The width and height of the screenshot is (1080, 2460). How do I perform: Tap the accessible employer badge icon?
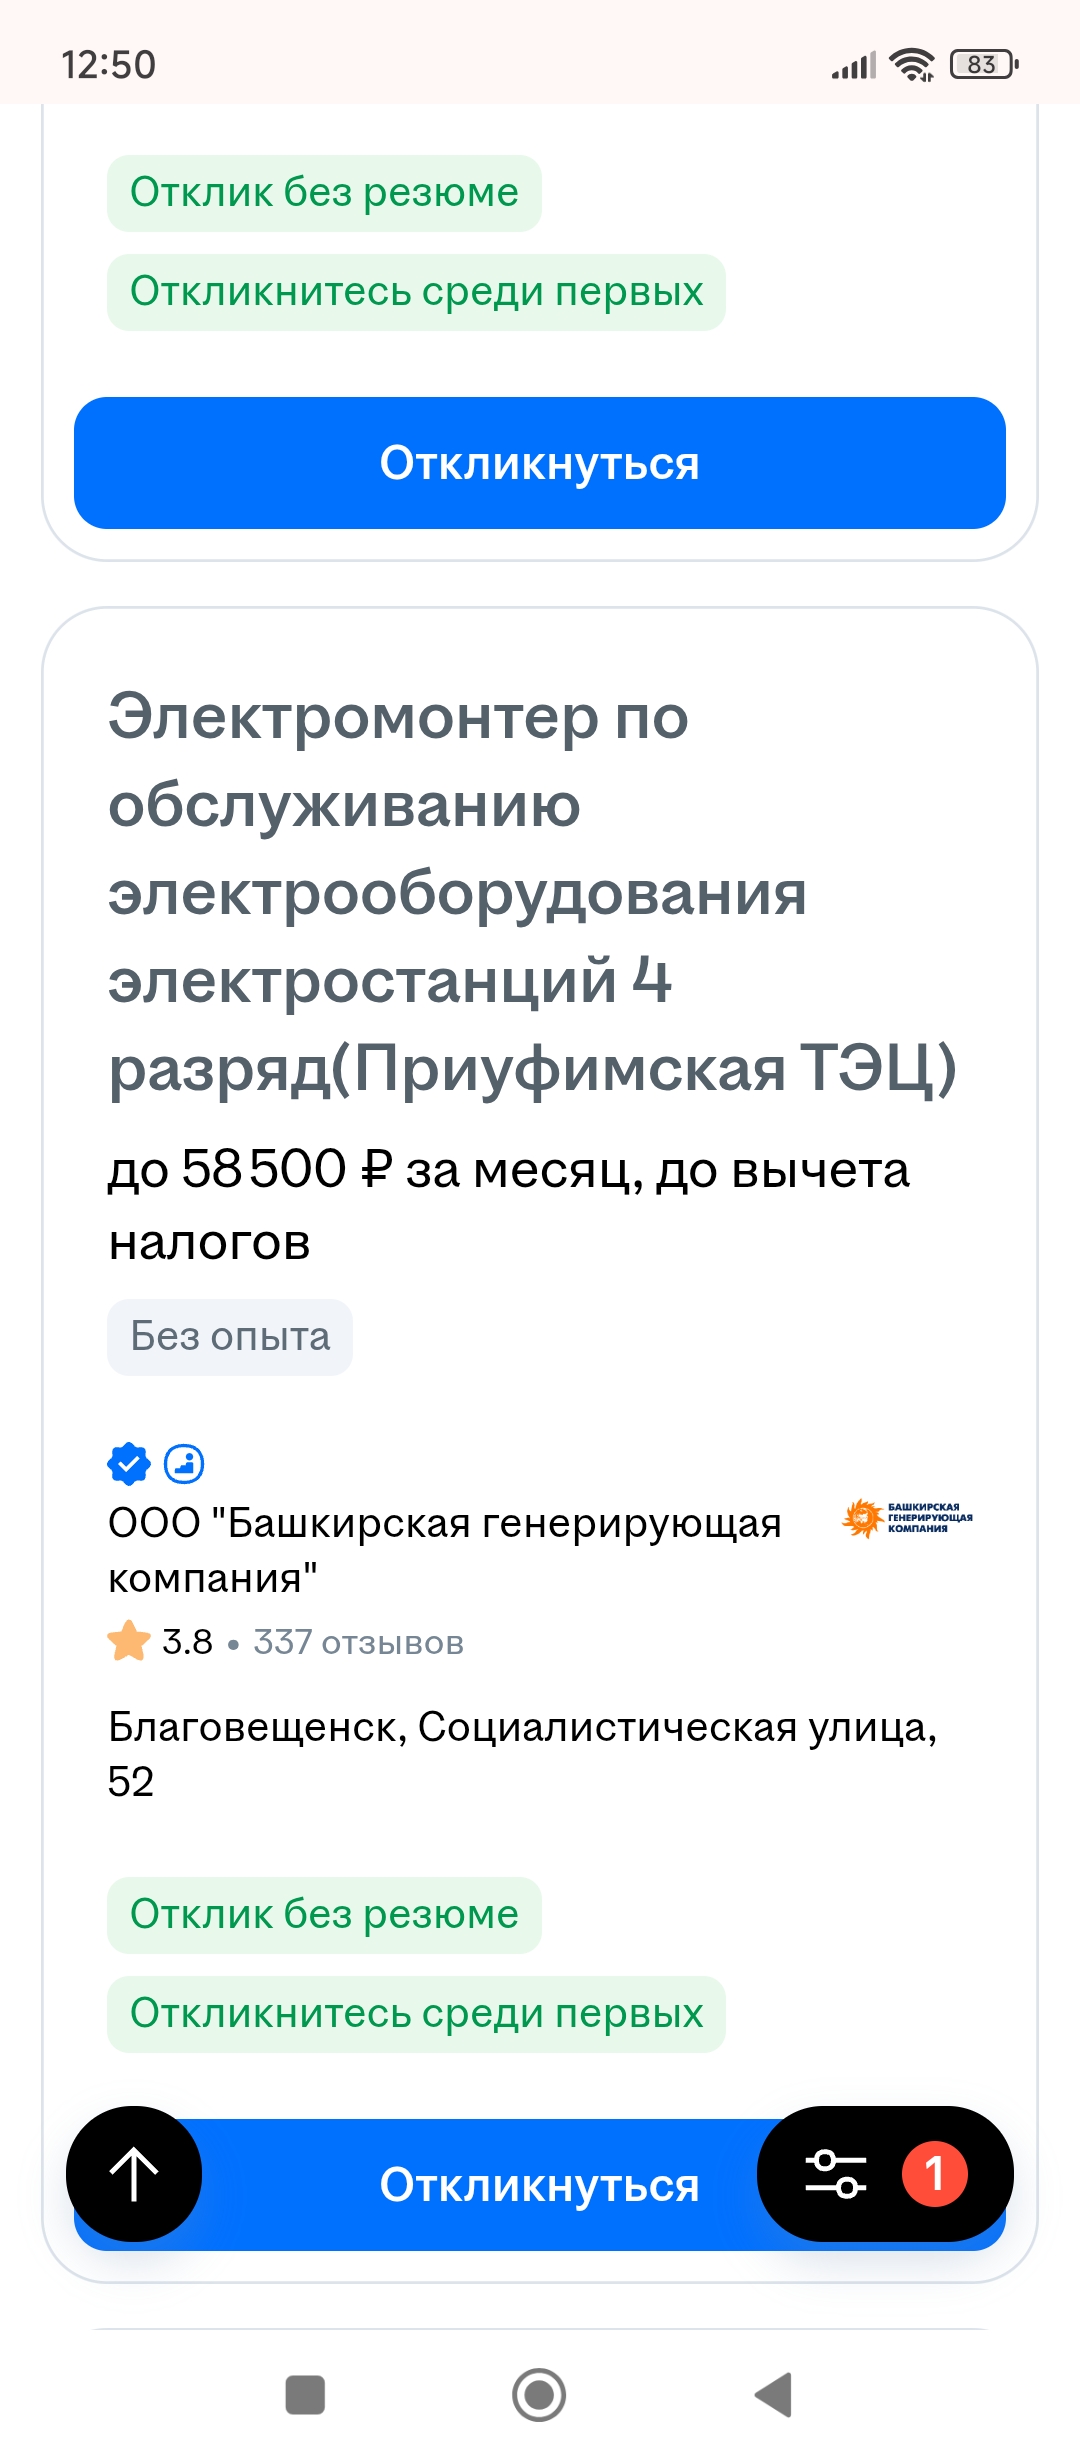coord(184,1464)
